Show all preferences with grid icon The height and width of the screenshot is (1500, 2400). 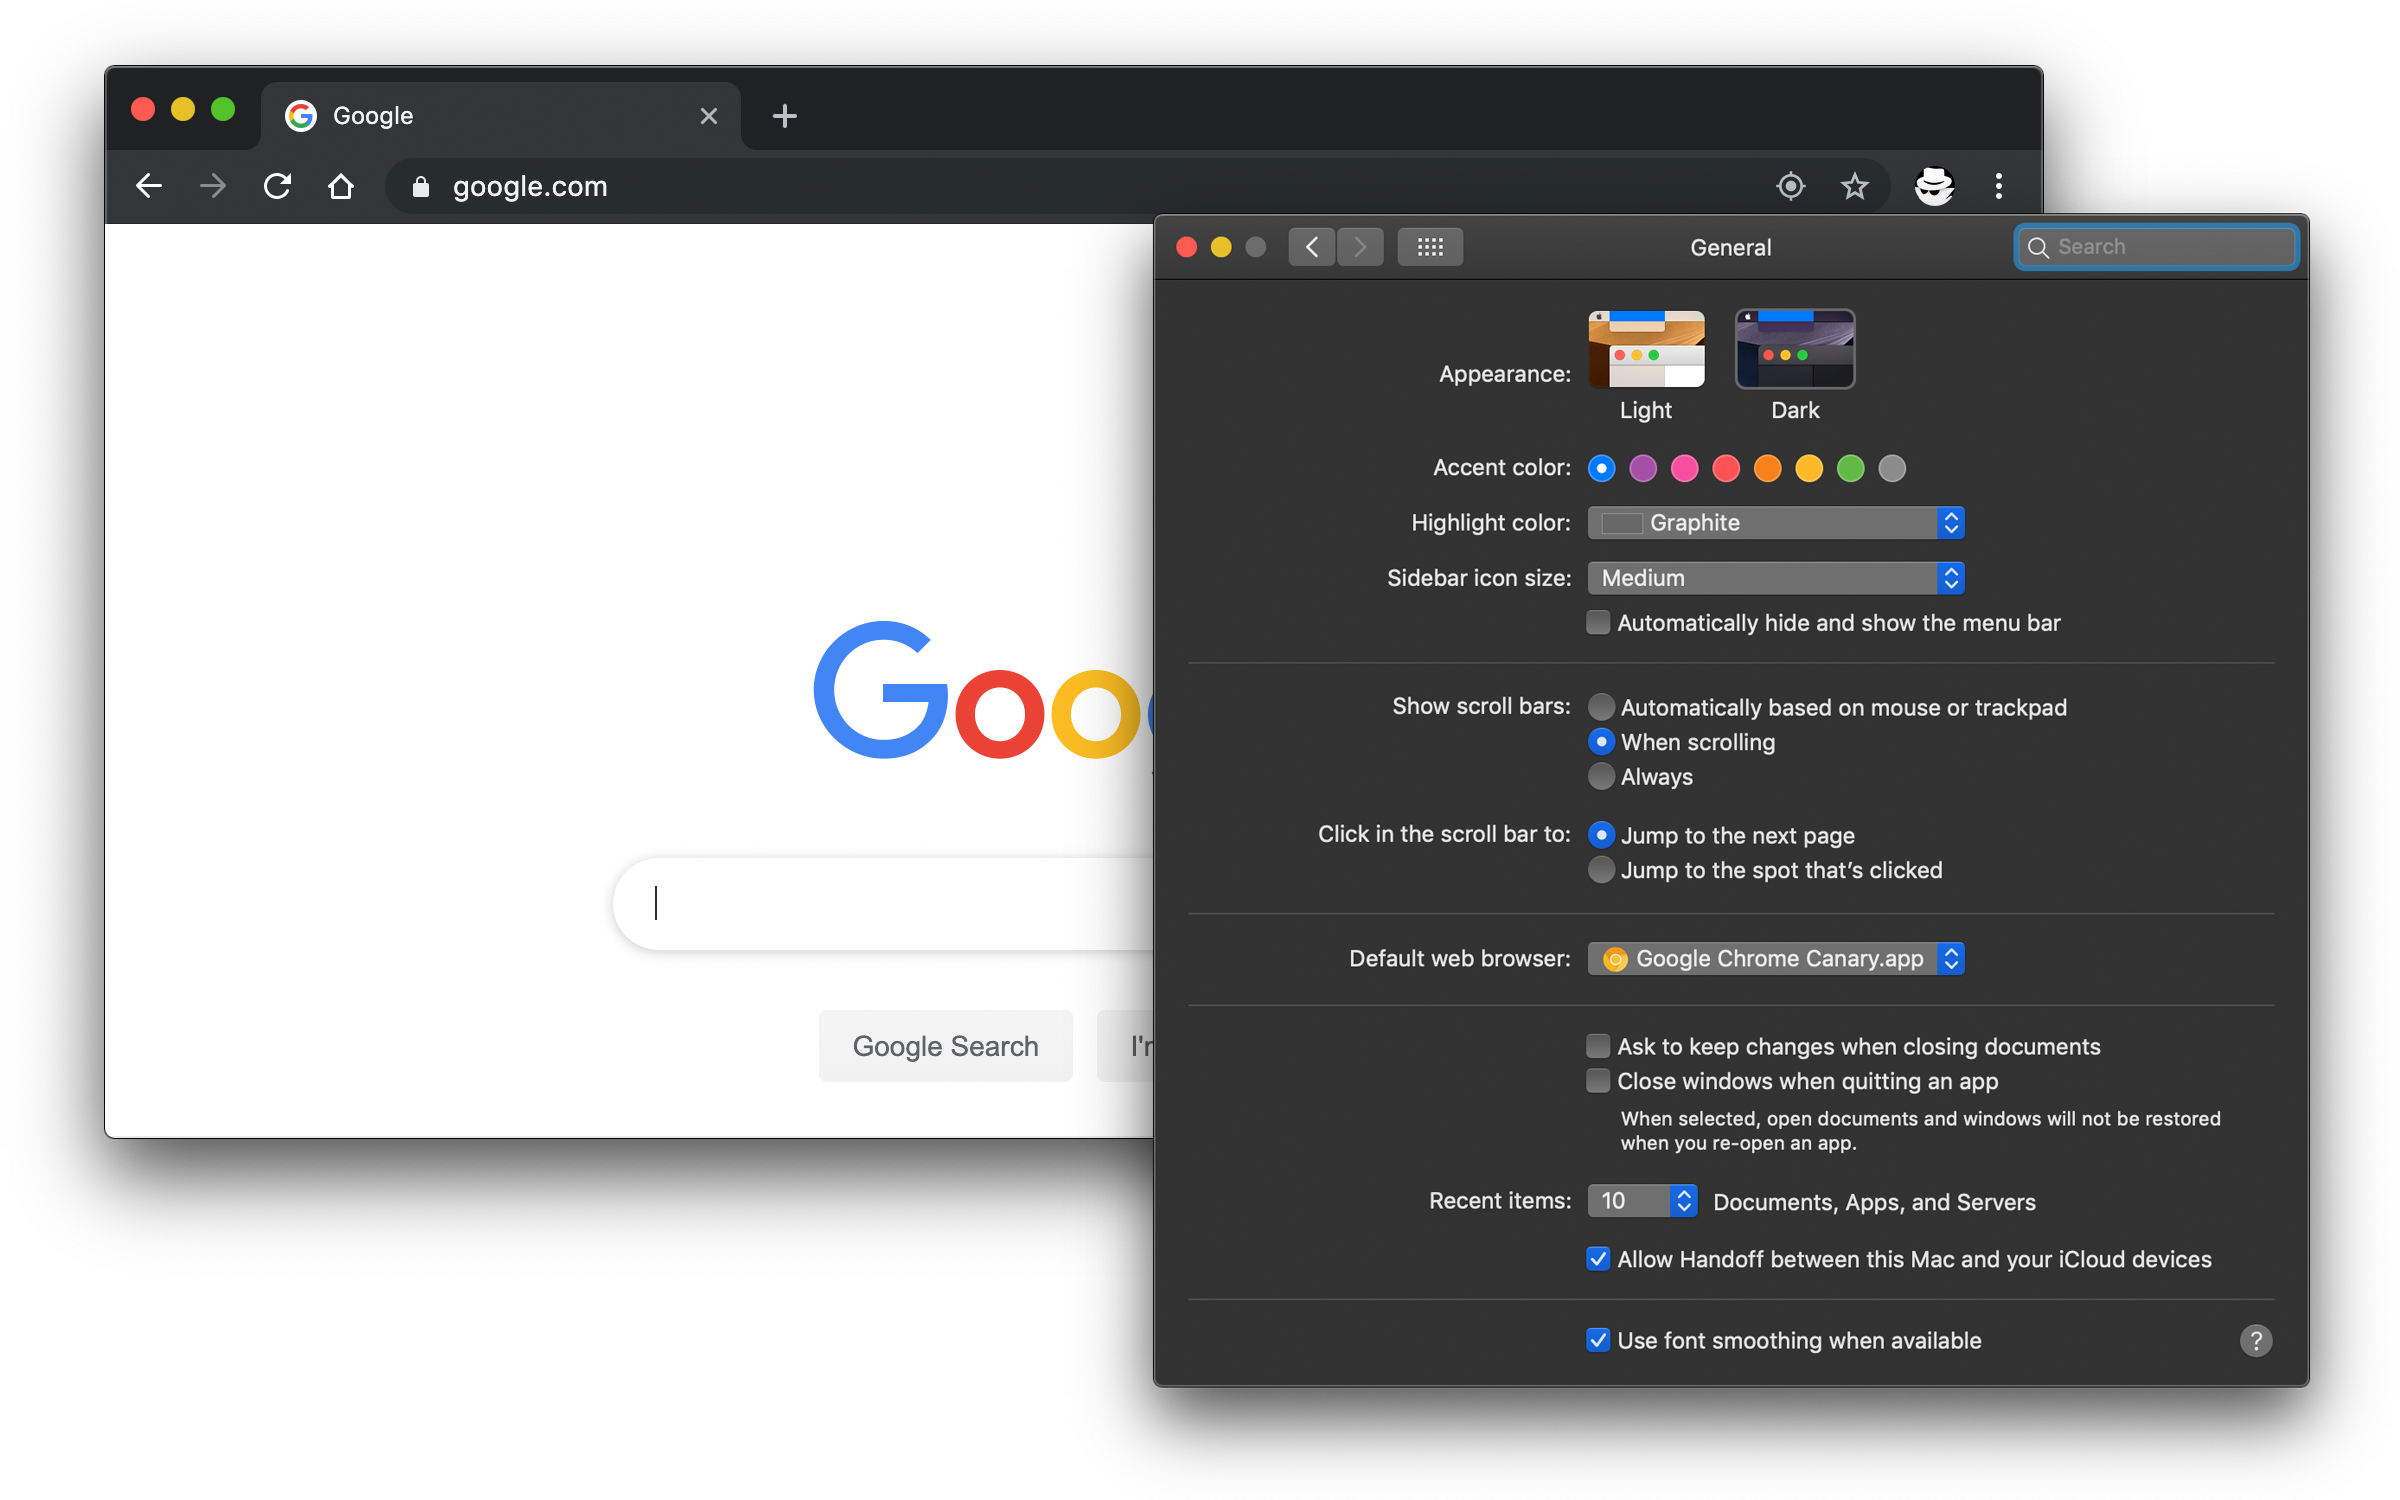click(1430, 247)
